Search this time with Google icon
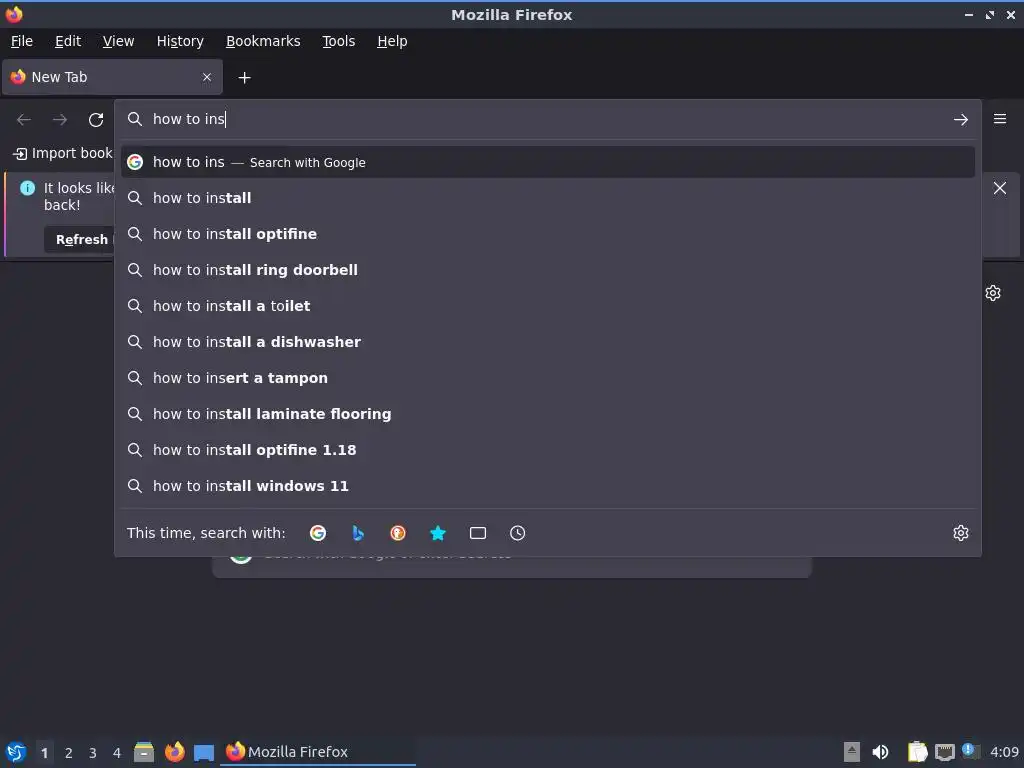The height and width of the screenshot is (768, 1024). point(318,533)
